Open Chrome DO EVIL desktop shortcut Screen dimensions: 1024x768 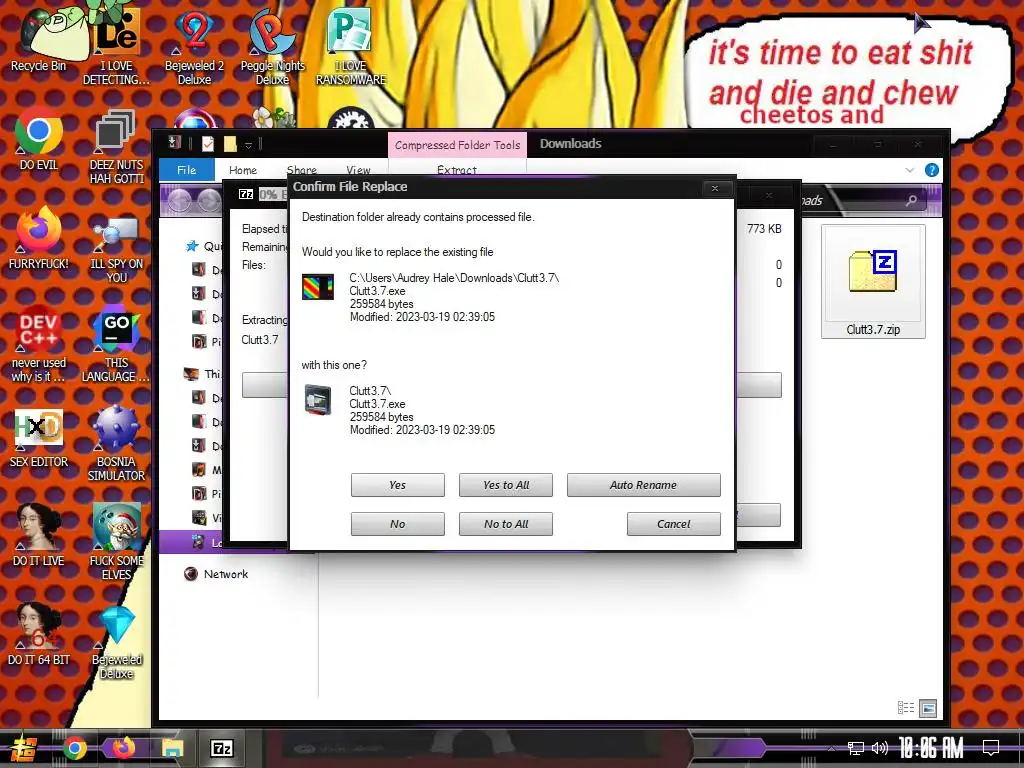pos(39,140)
